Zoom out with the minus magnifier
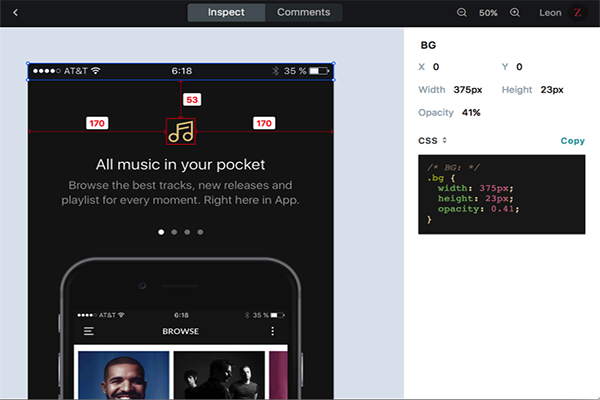 462,13
